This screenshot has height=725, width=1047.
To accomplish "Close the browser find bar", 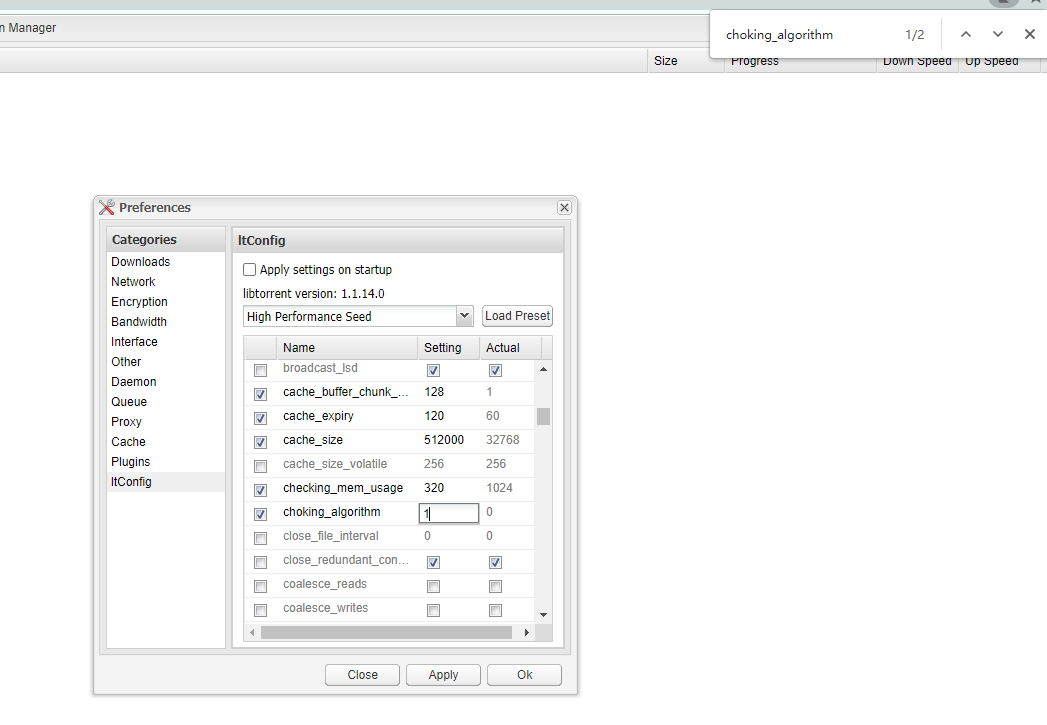I will 1030,35.
